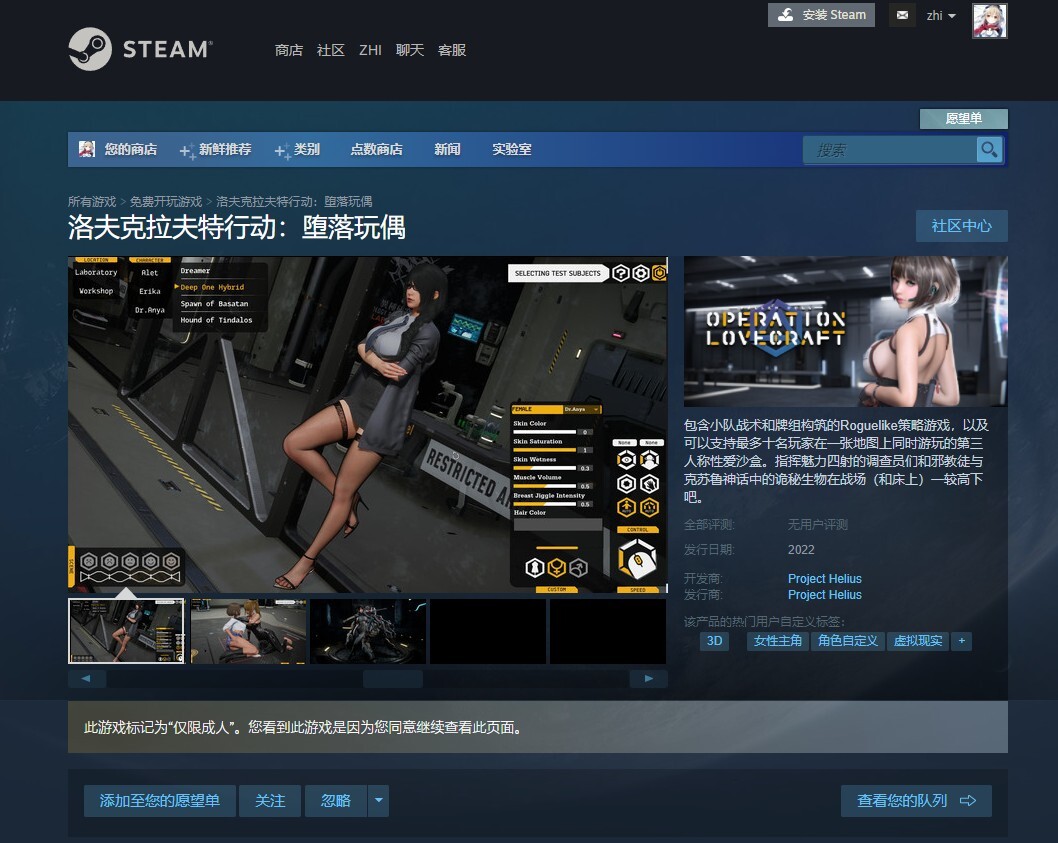1058x843 pixels.
Task: Open the user avatar picture in the header
Action: (989, 21)
